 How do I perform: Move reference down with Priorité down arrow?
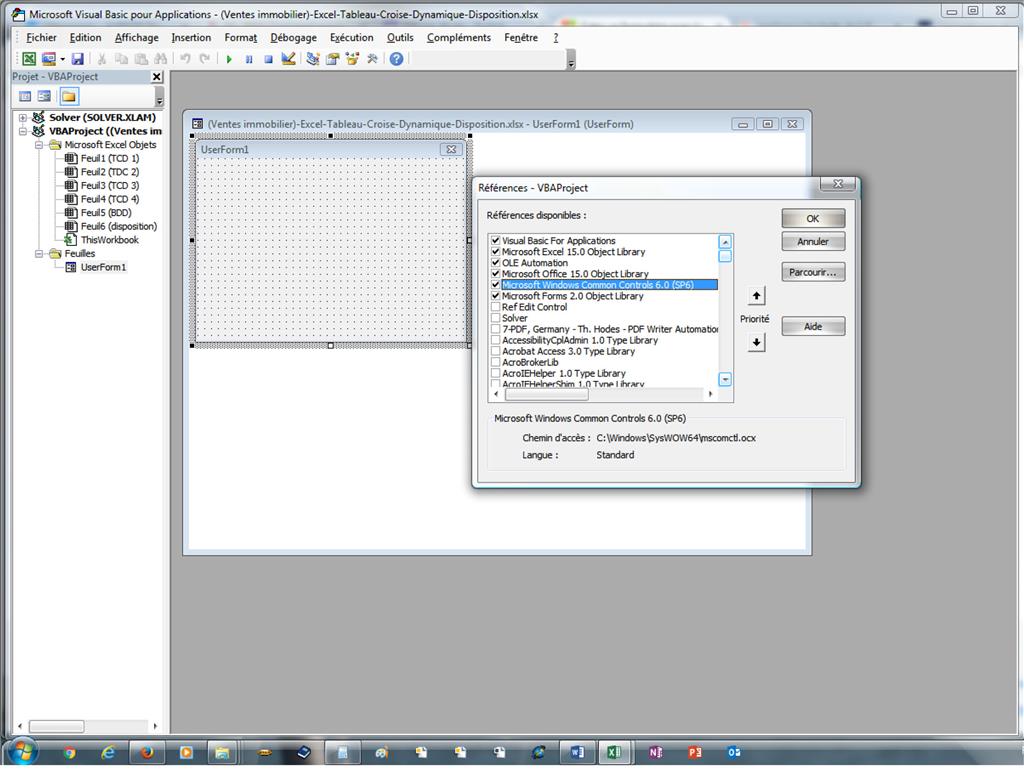[x=756, y=342]
